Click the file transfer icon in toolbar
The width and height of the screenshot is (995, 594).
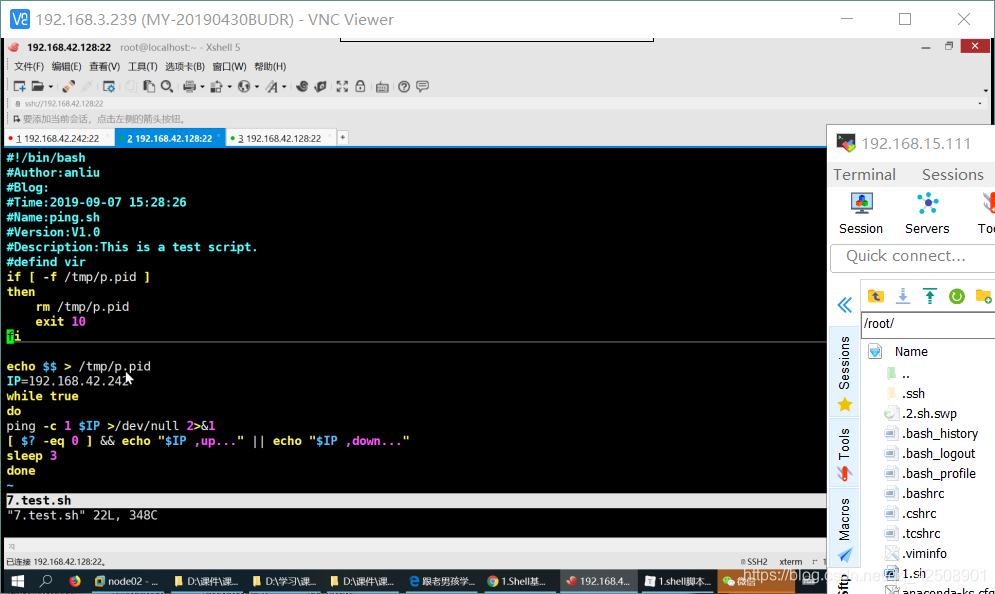pos(216,86)
